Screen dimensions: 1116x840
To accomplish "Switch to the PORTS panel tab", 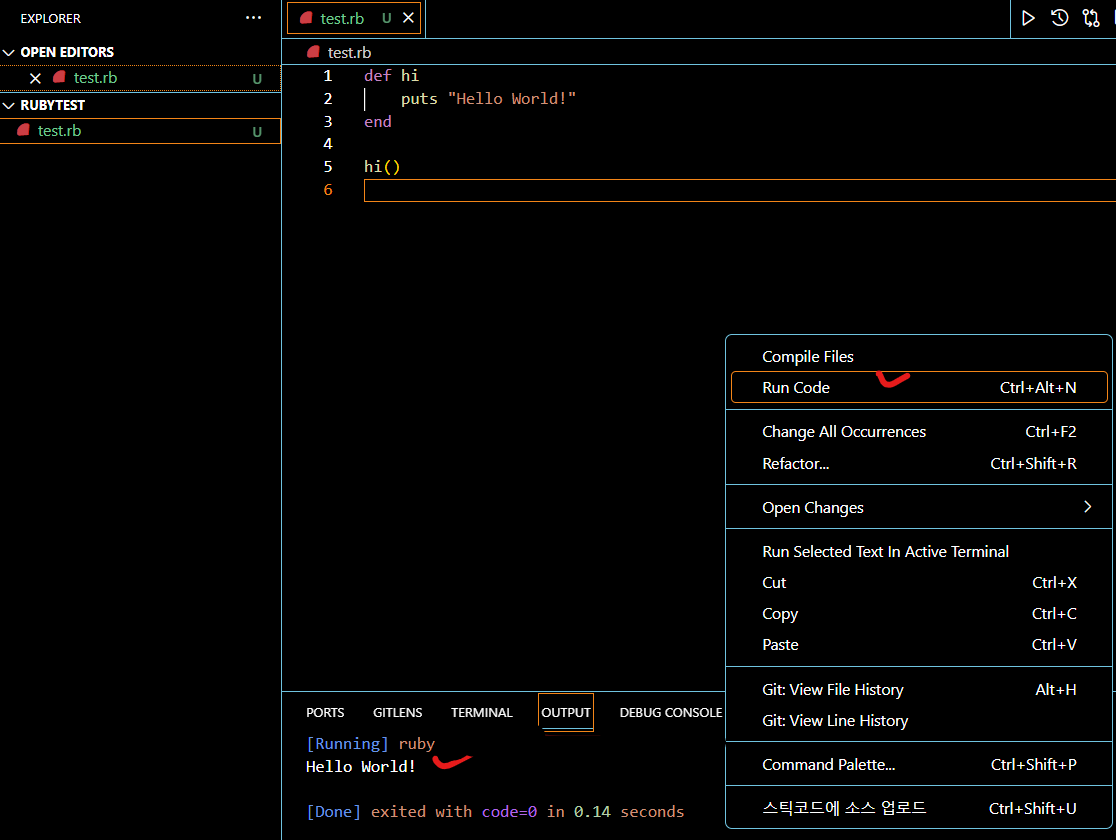I will (325, 713).
